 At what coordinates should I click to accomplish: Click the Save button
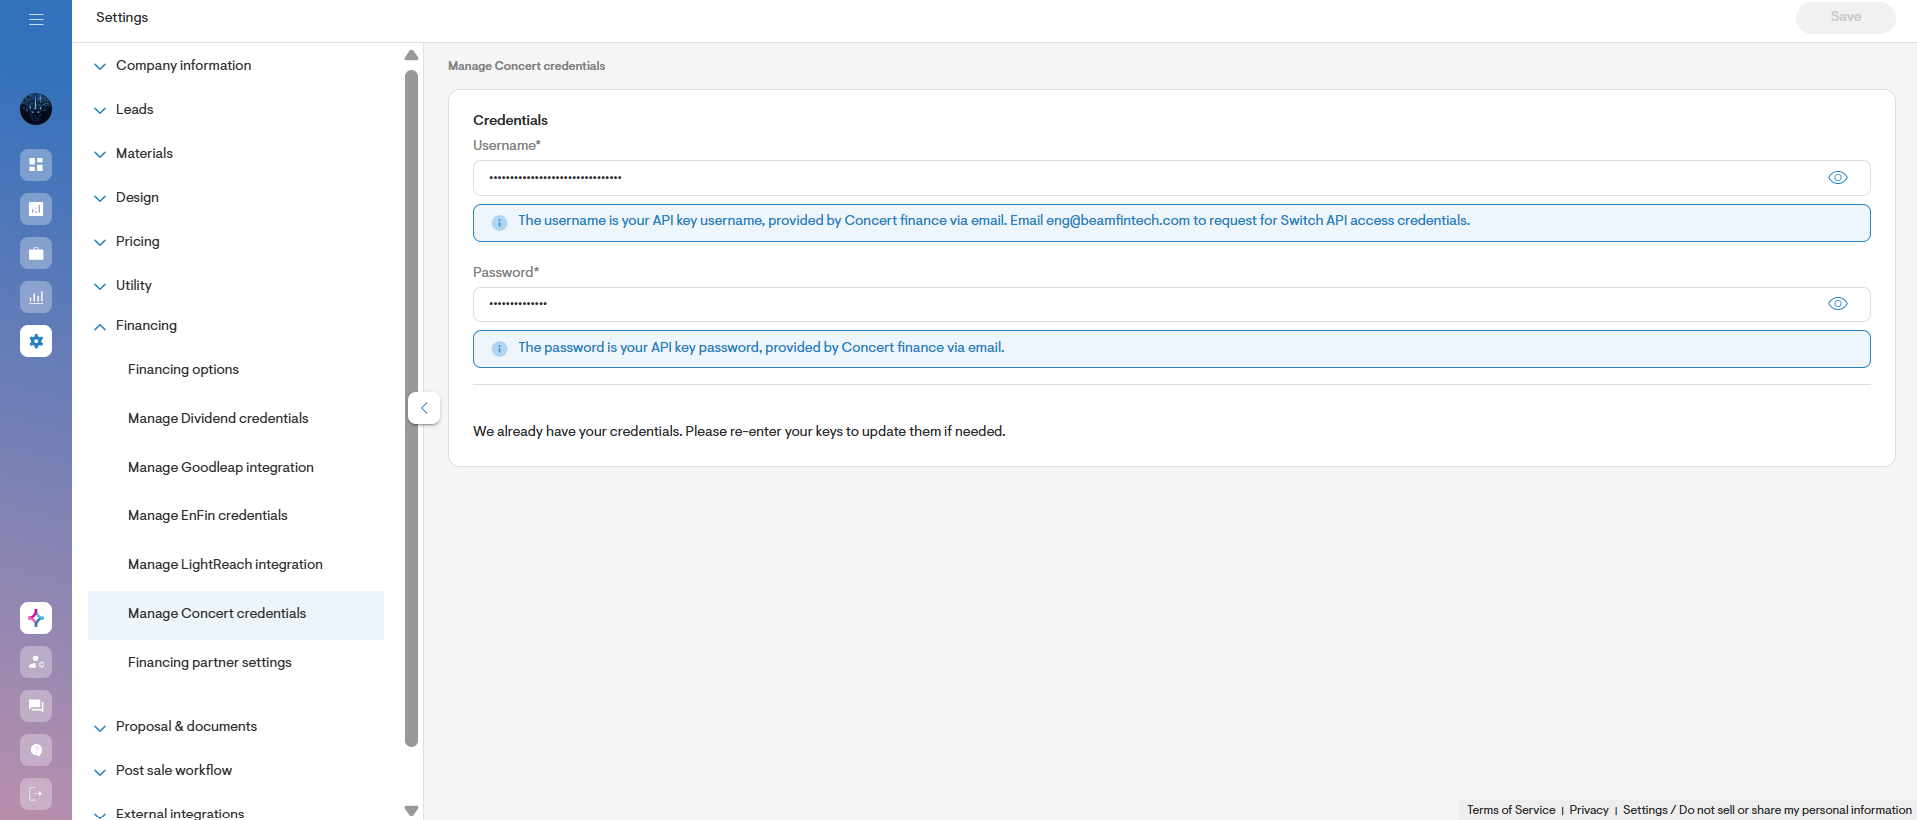click(x=1845, y=17)
